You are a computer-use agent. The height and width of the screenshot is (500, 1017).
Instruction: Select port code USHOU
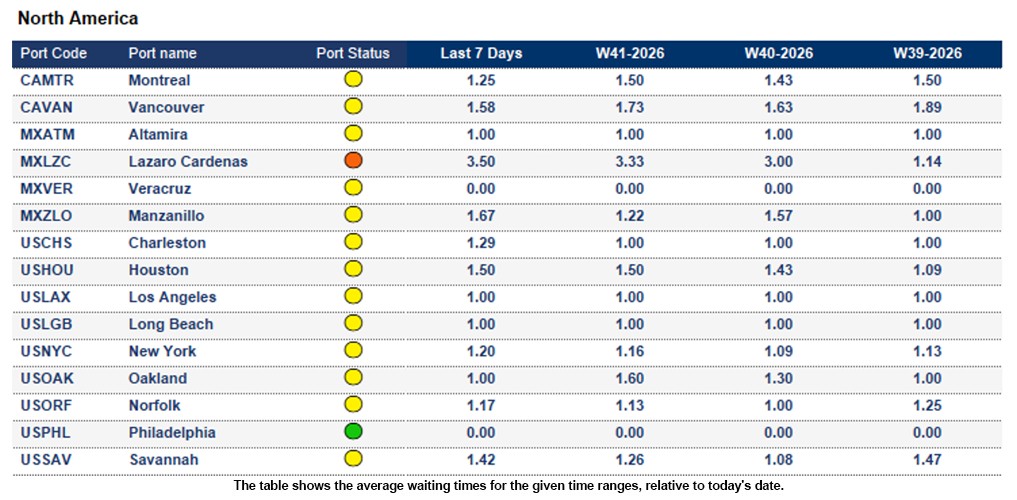click(x=47, y=270)
